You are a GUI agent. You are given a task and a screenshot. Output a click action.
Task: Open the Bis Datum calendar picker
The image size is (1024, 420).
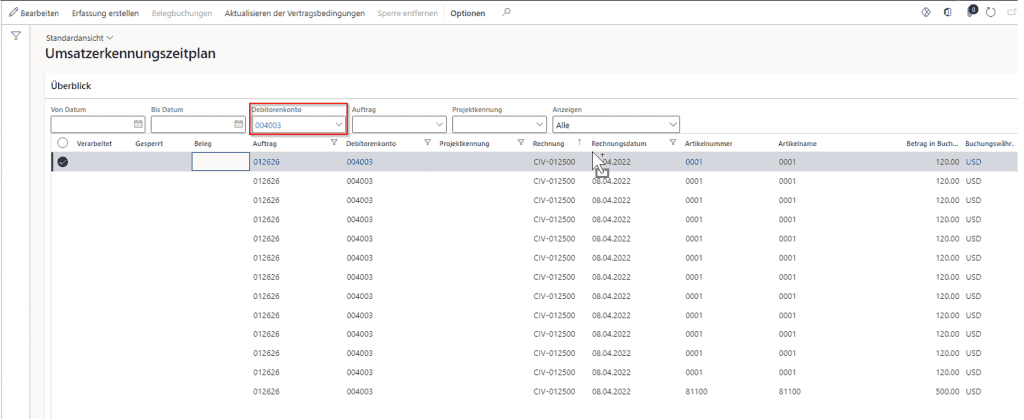[238, 125]
